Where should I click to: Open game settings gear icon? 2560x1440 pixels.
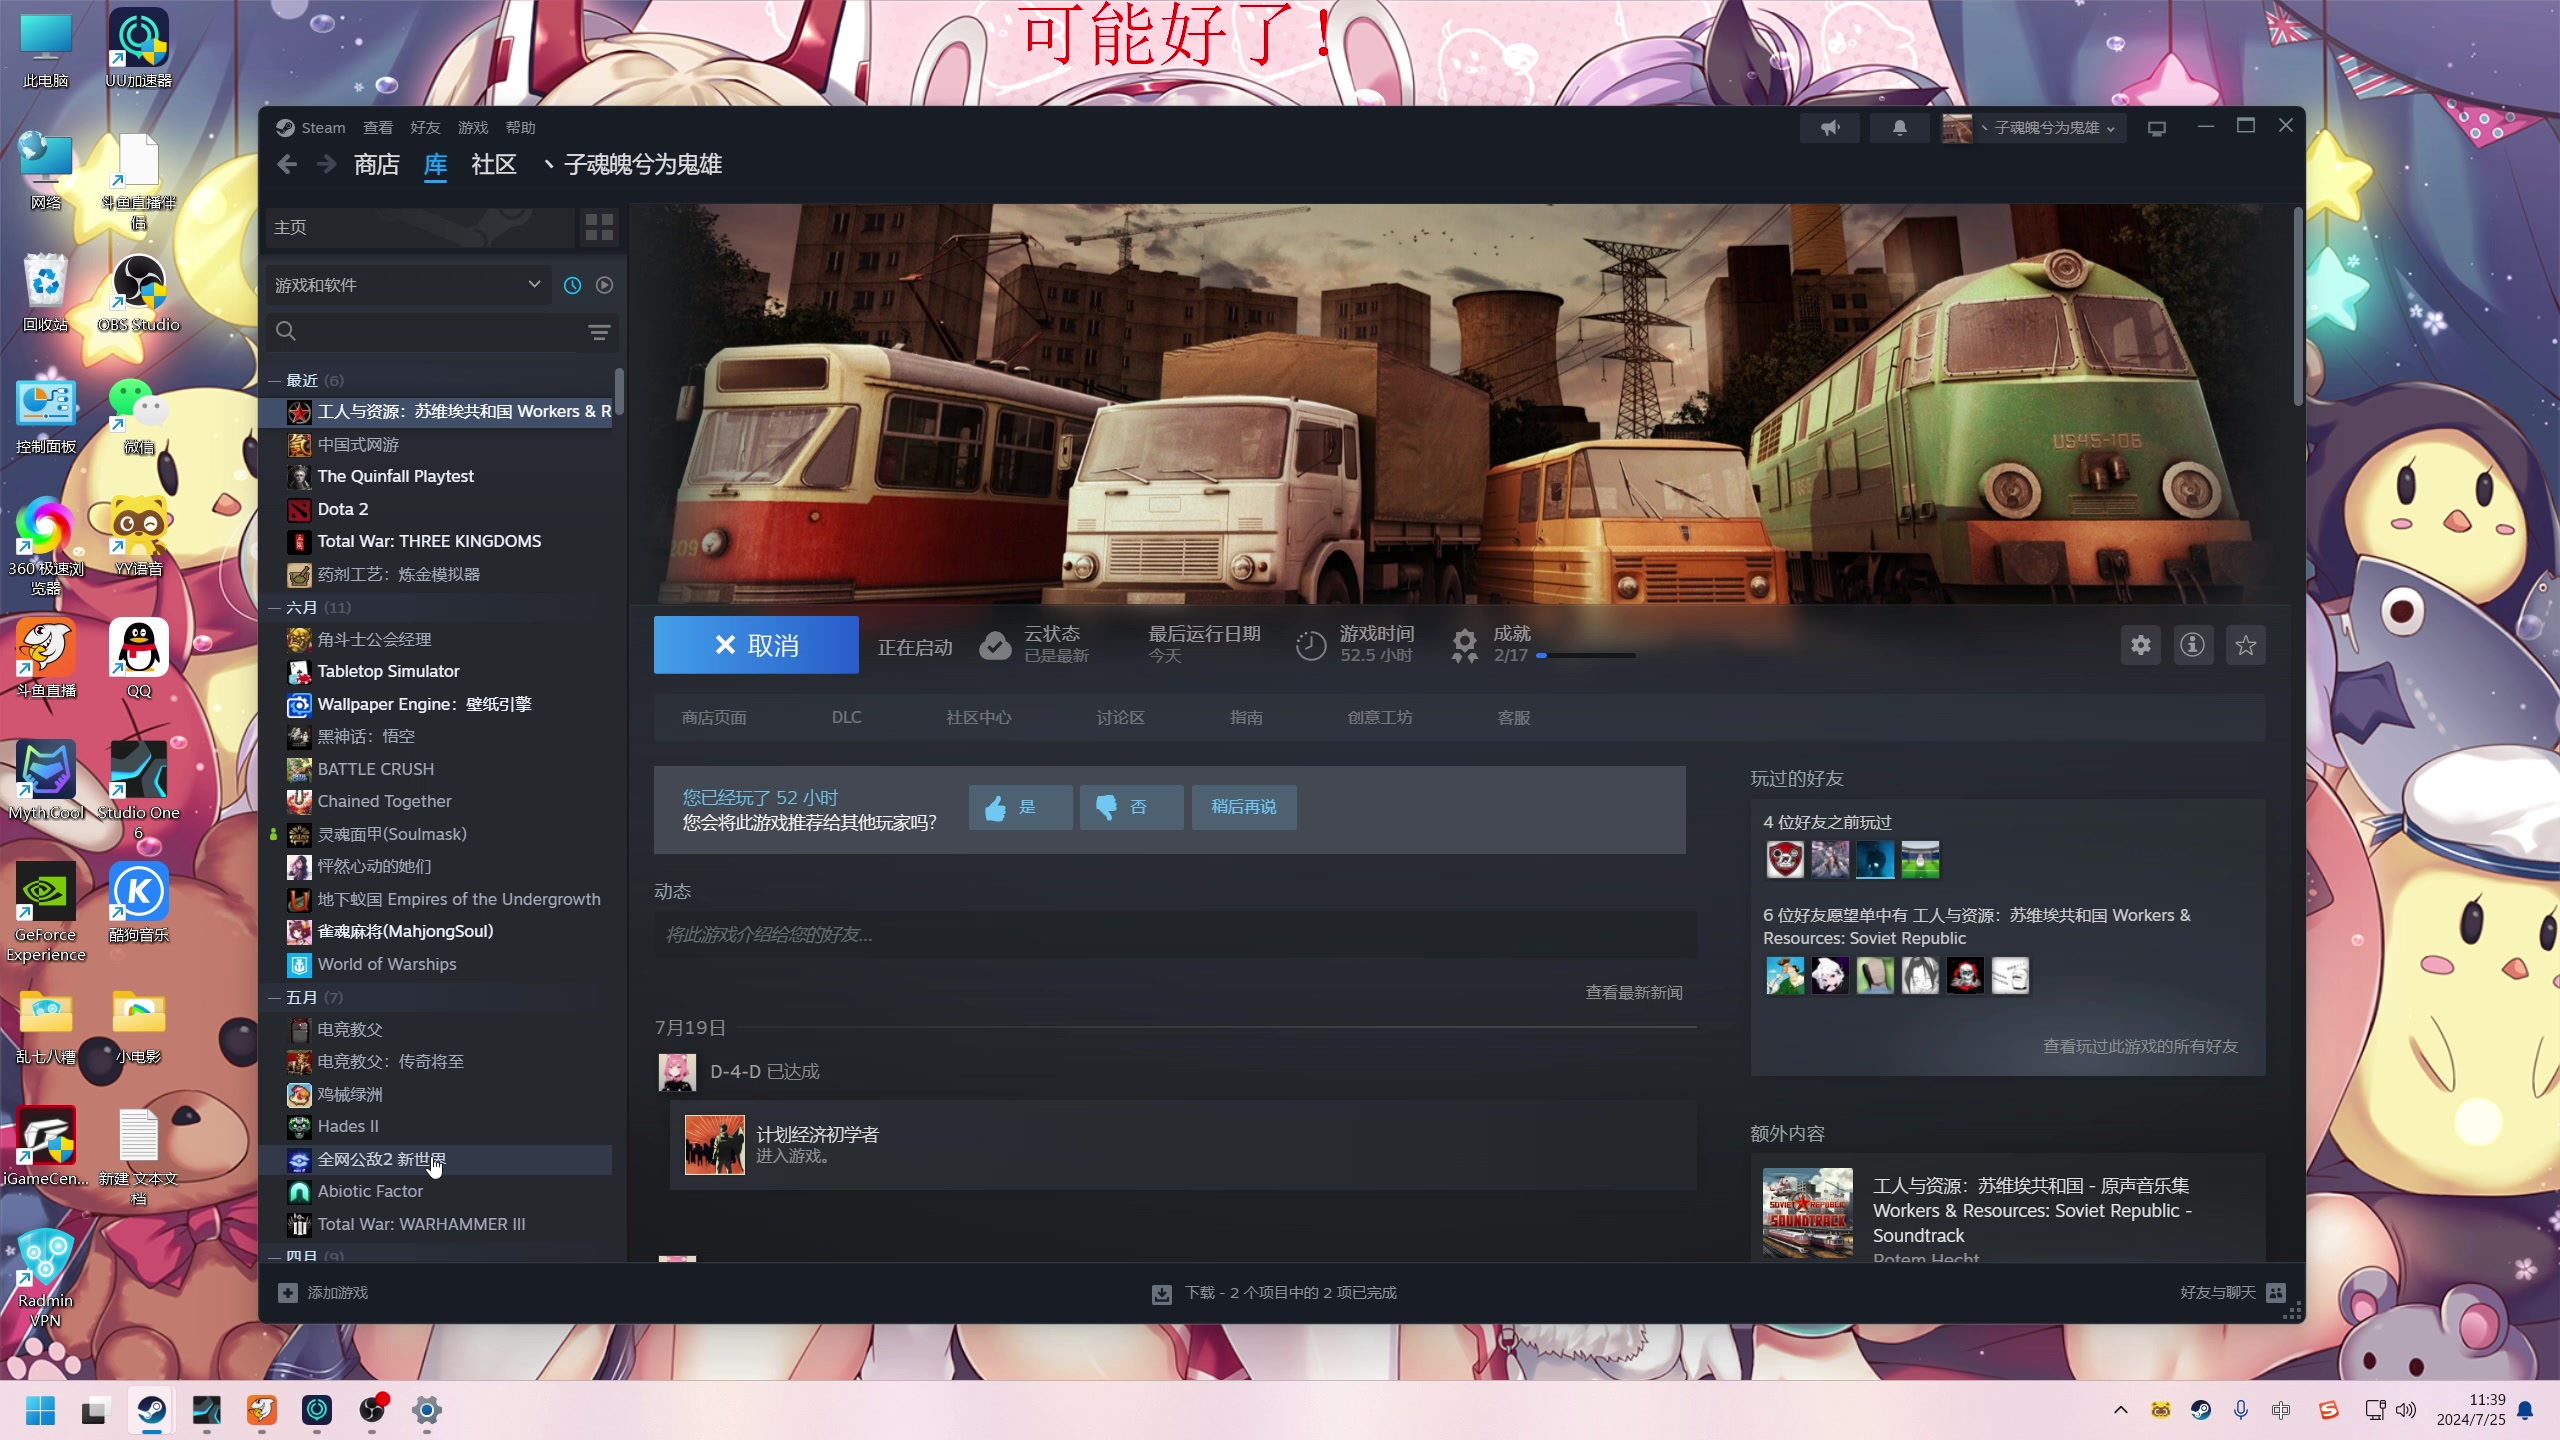[x=2140, y=645]
